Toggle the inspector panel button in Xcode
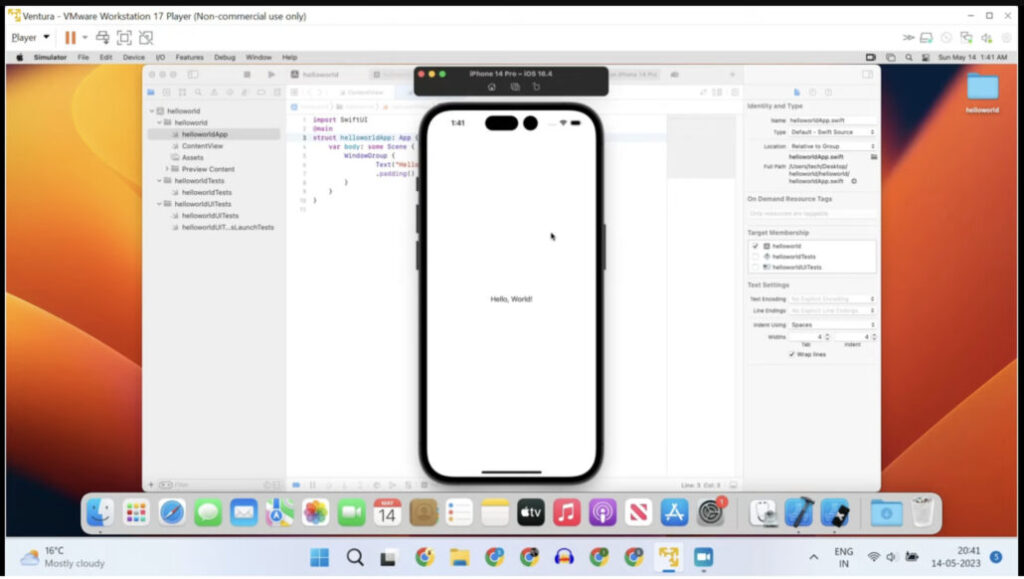The image size is (1024, 579). pos(867,75)
